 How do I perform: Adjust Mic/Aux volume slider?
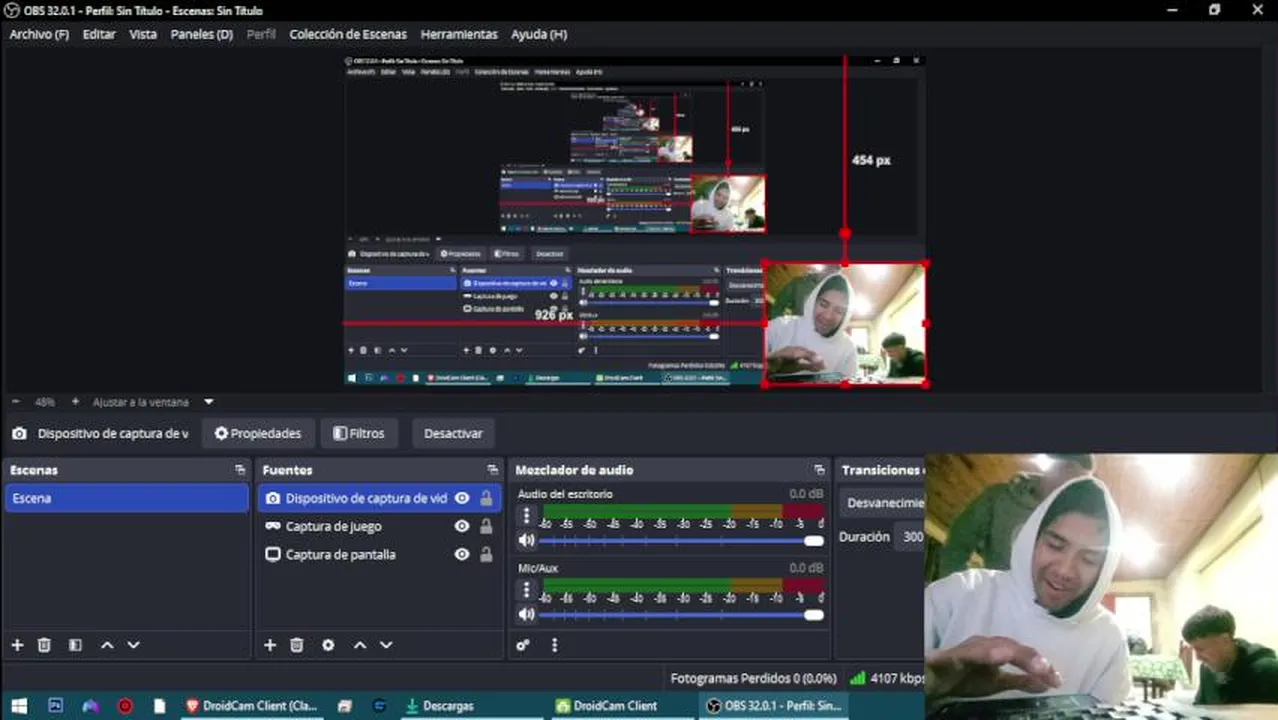pyautogui.click(x=682, y=614)
